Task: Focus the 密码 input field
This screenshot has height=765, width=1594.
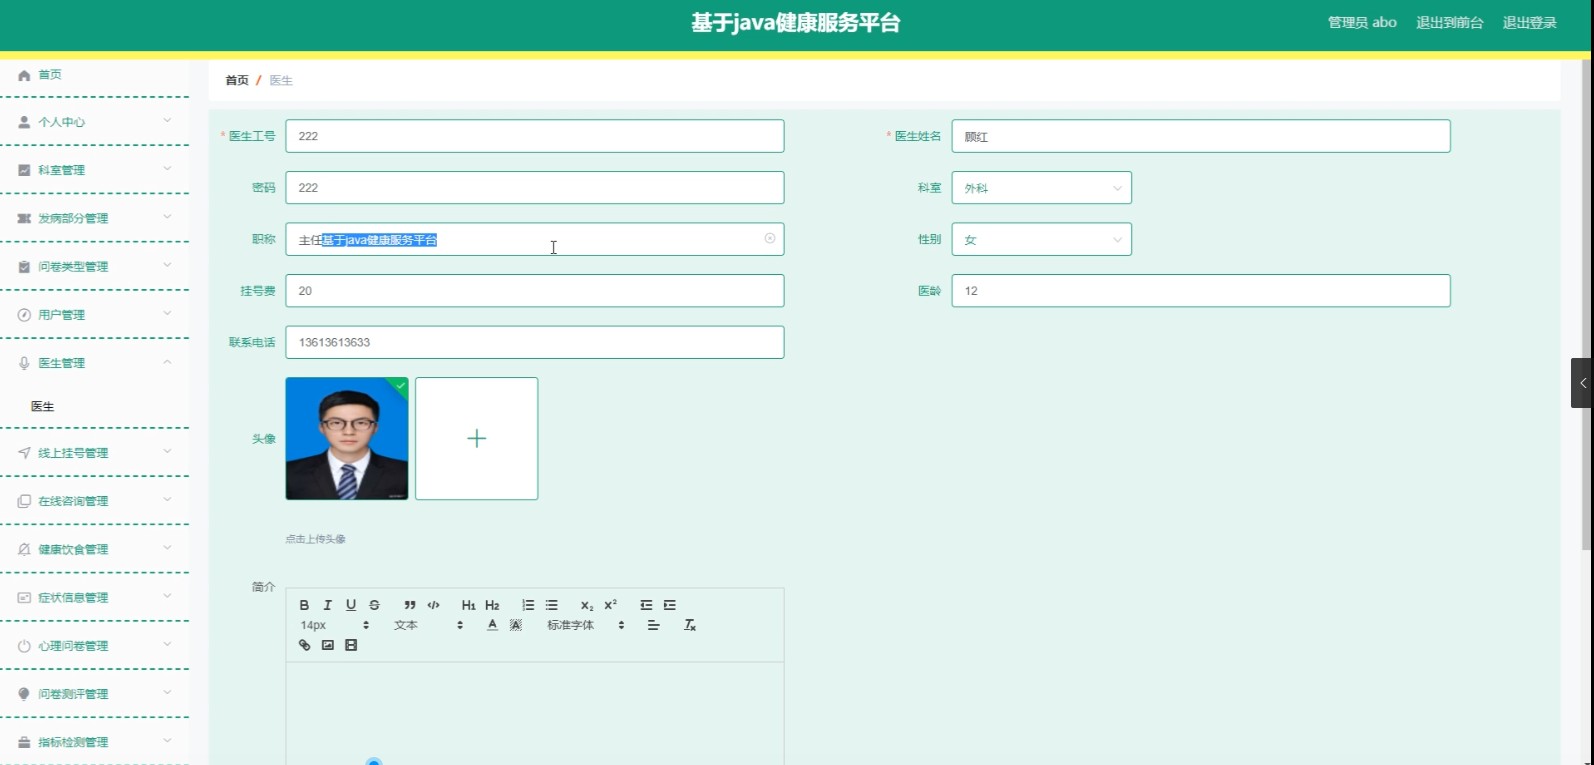Action: pos(535,187)
